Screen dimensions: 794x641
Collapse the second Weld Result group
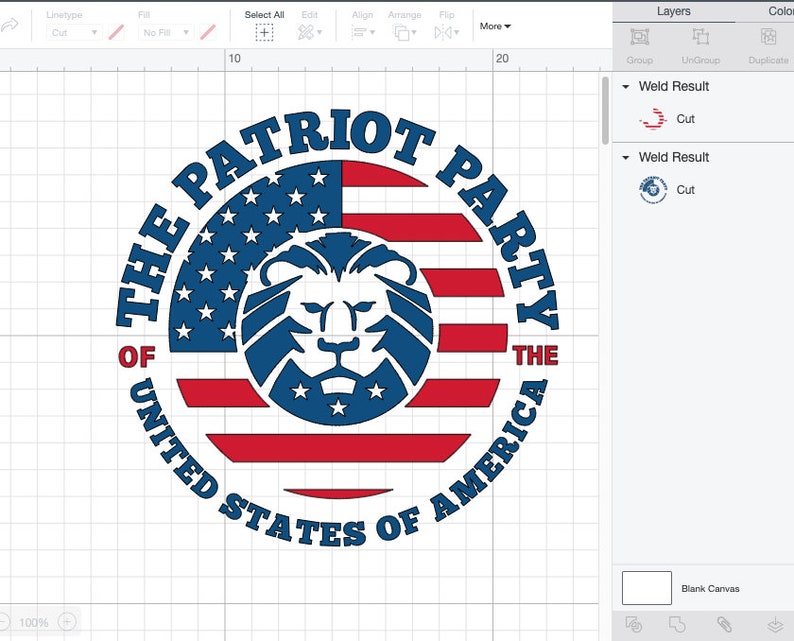[626, 157]
